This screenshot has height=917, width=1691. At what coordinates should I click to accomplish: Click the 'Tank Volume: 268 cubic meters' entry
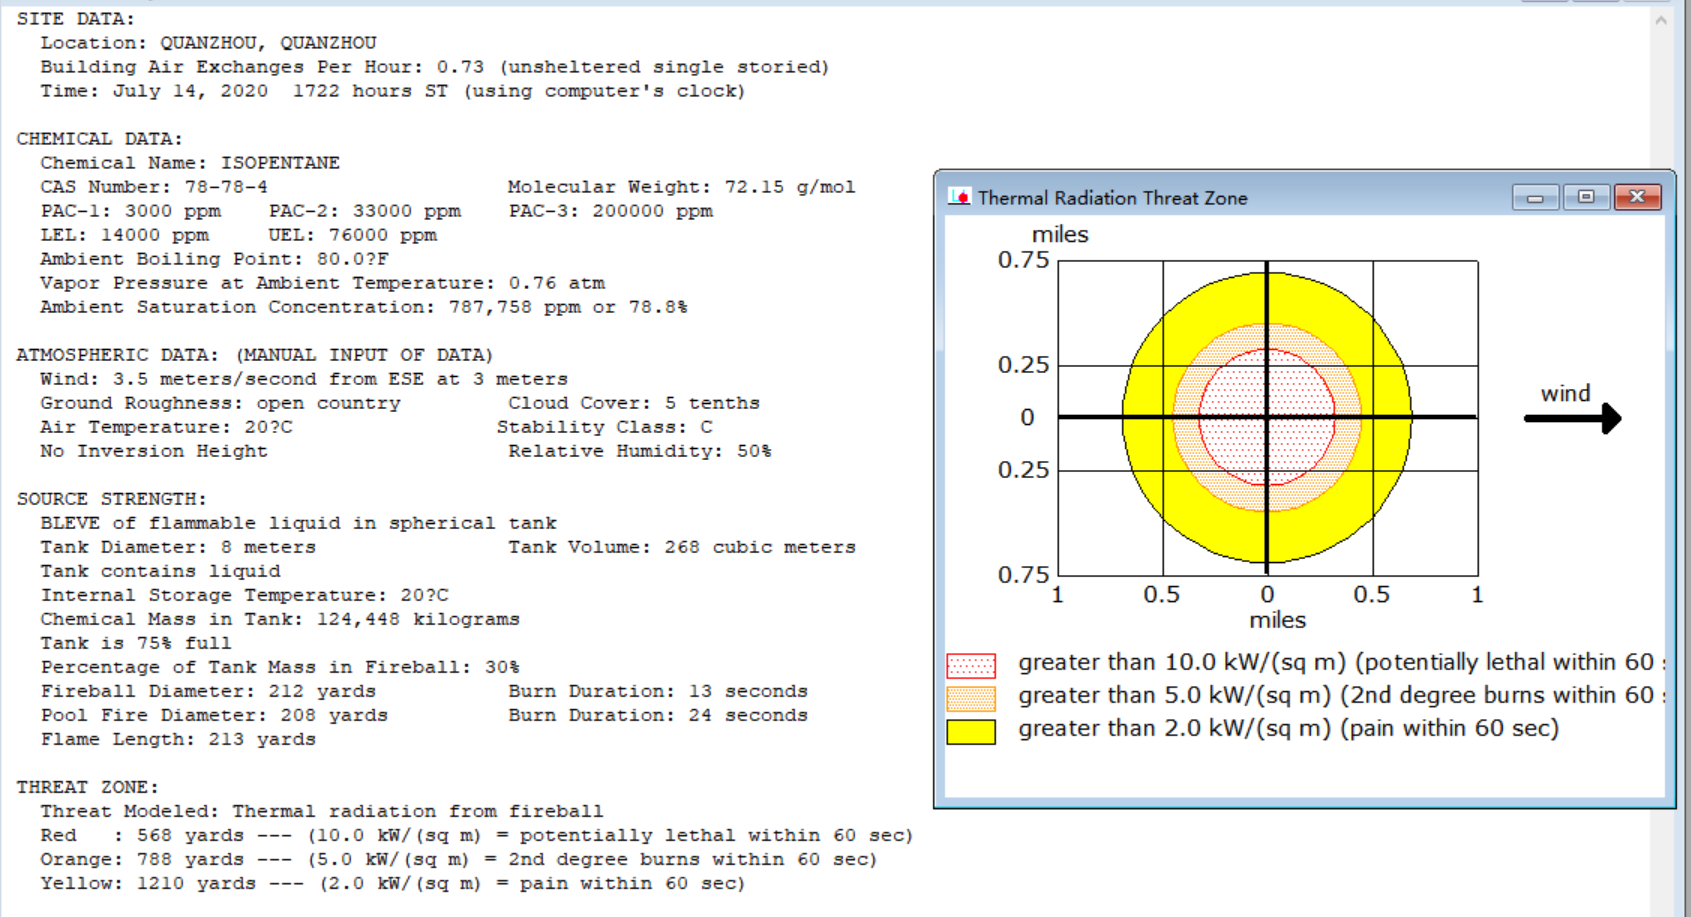682,547
